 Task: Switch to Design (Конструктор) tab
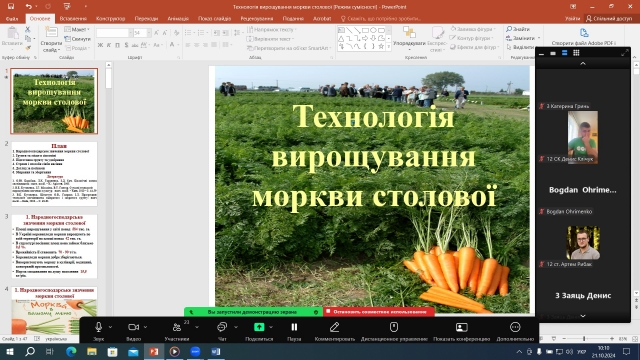tap(110, 18)
